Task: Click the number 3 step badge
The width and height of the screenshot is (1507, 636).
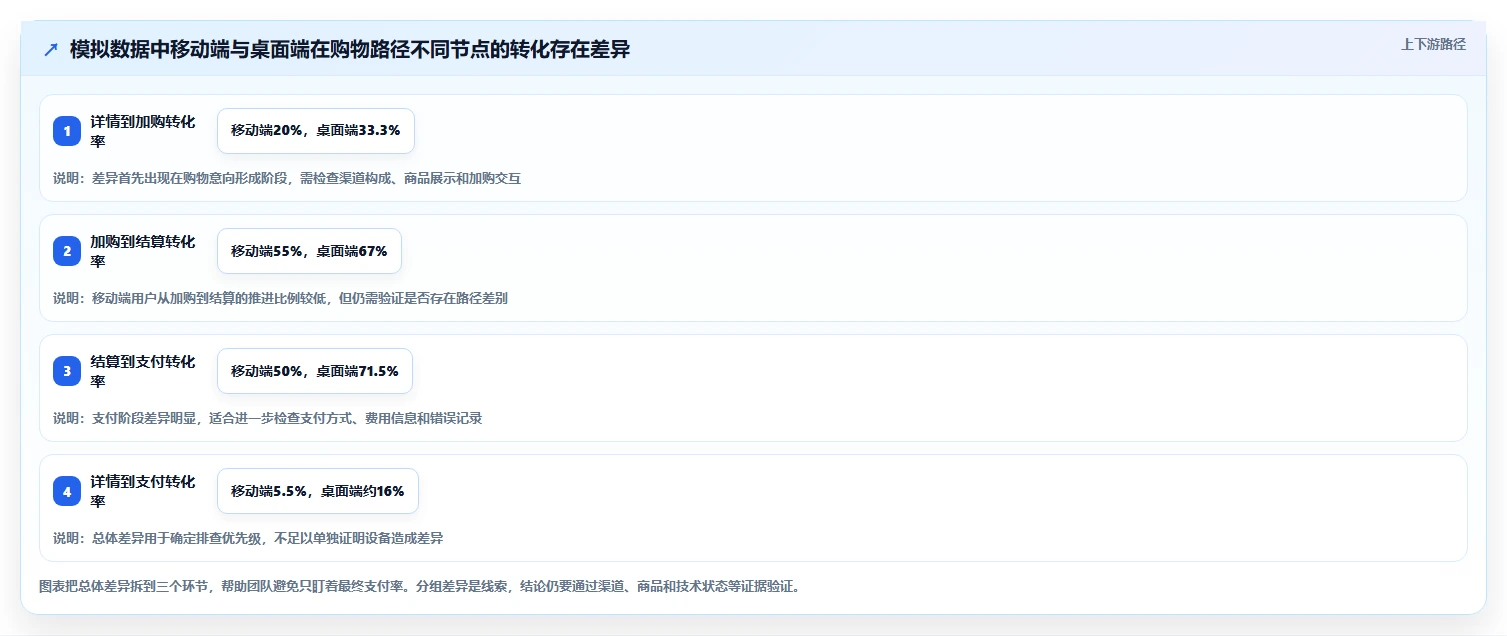Action: [67, 371]
